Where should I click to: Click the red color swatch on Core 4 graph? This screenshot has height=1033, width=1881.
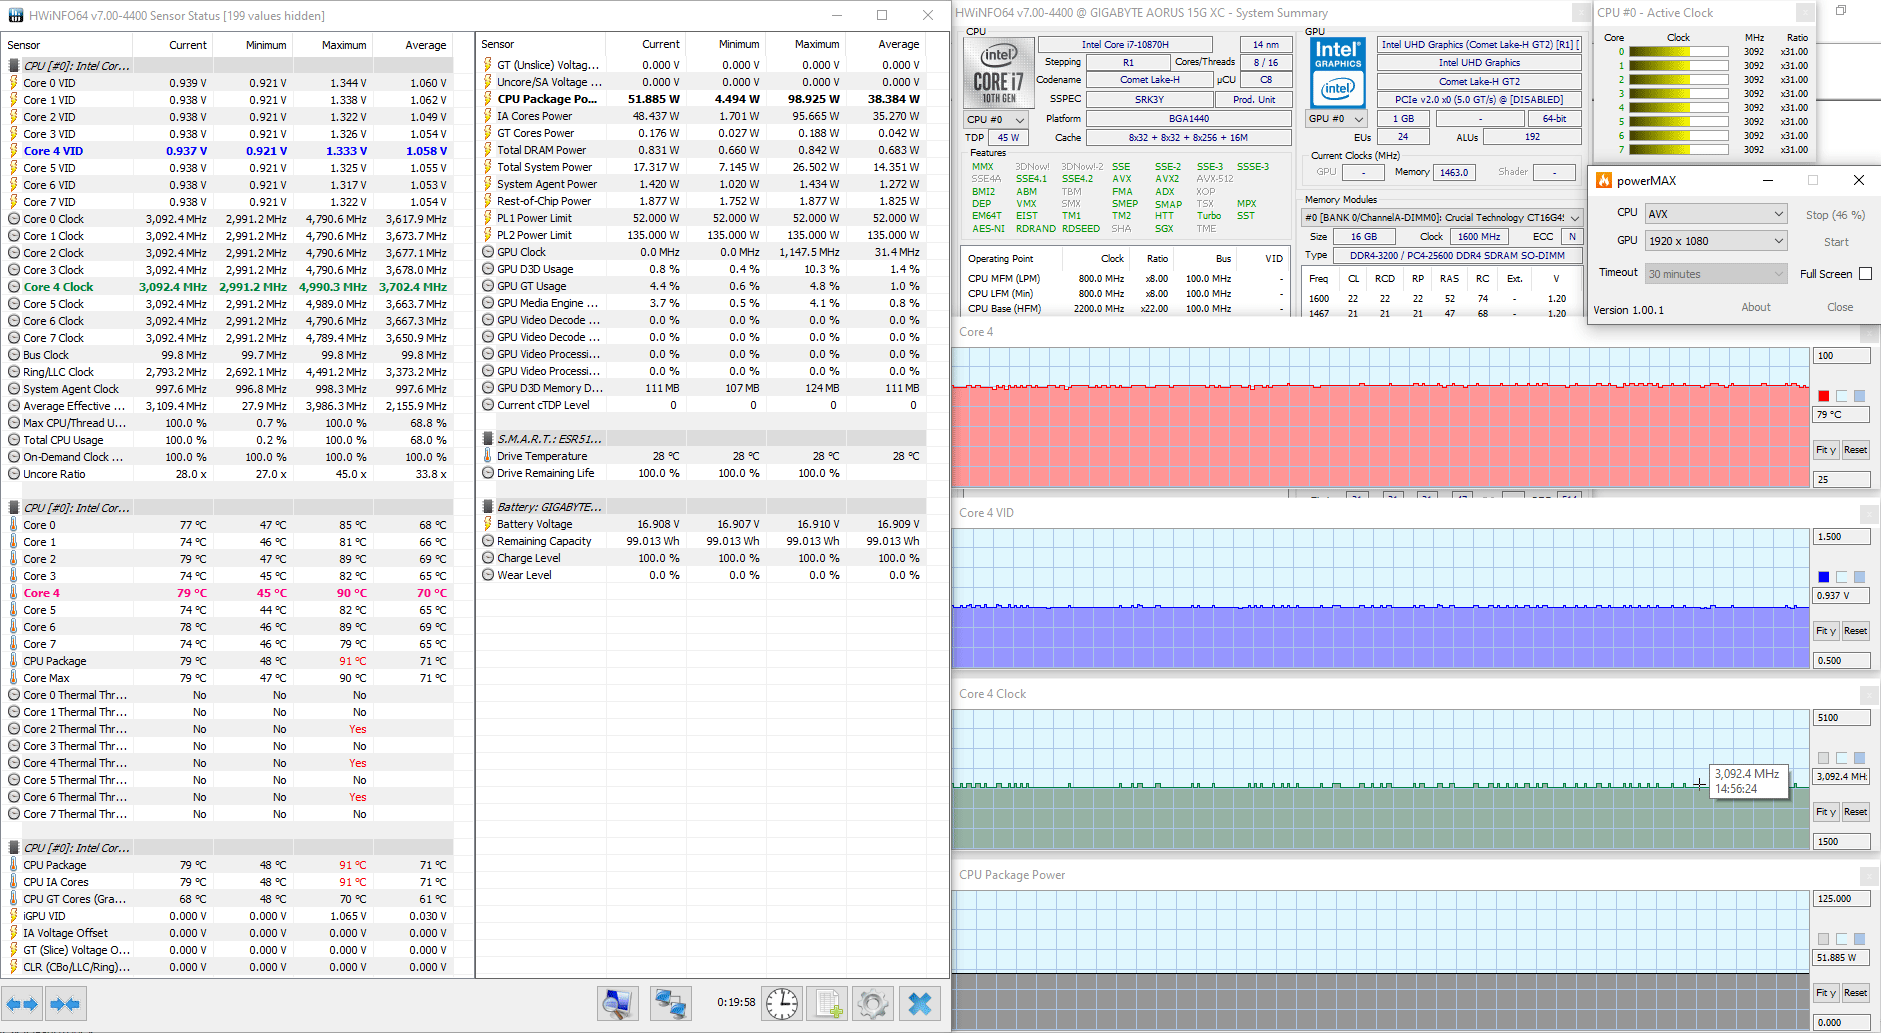1824,396
